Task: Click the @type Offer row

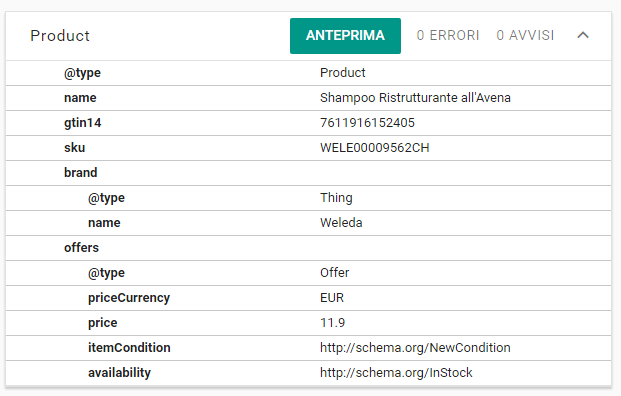Action: pos(309,272)
